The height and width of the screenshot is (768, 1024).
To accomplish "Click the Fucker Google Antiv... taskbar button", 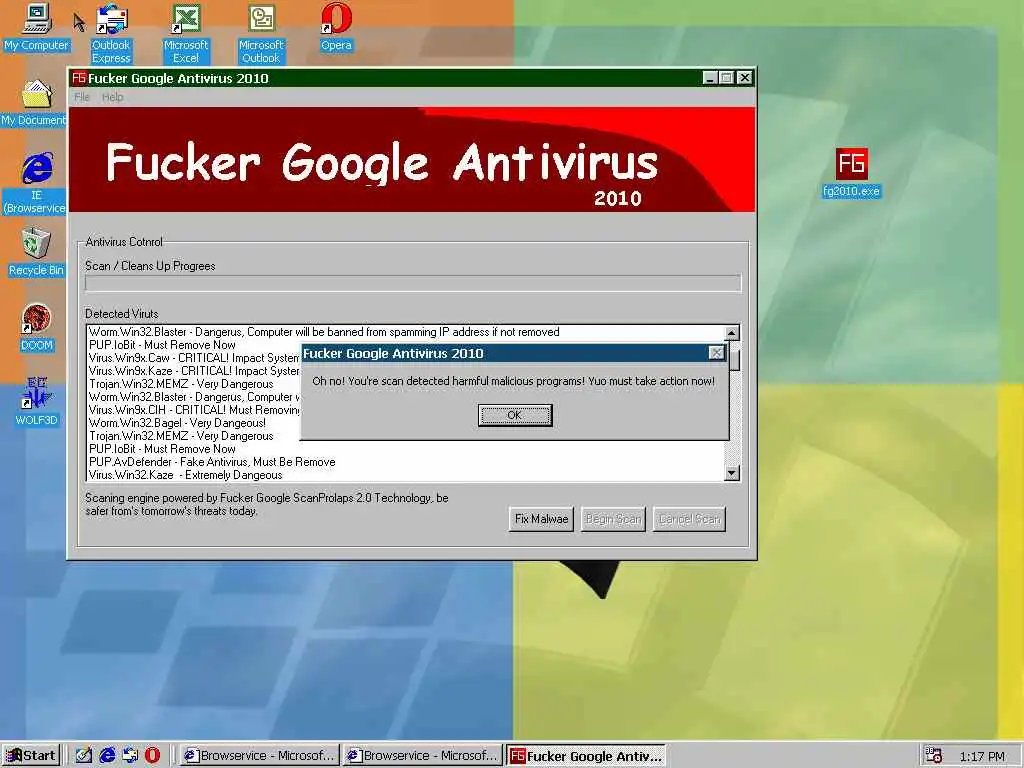I will click(x=586, y=756).
